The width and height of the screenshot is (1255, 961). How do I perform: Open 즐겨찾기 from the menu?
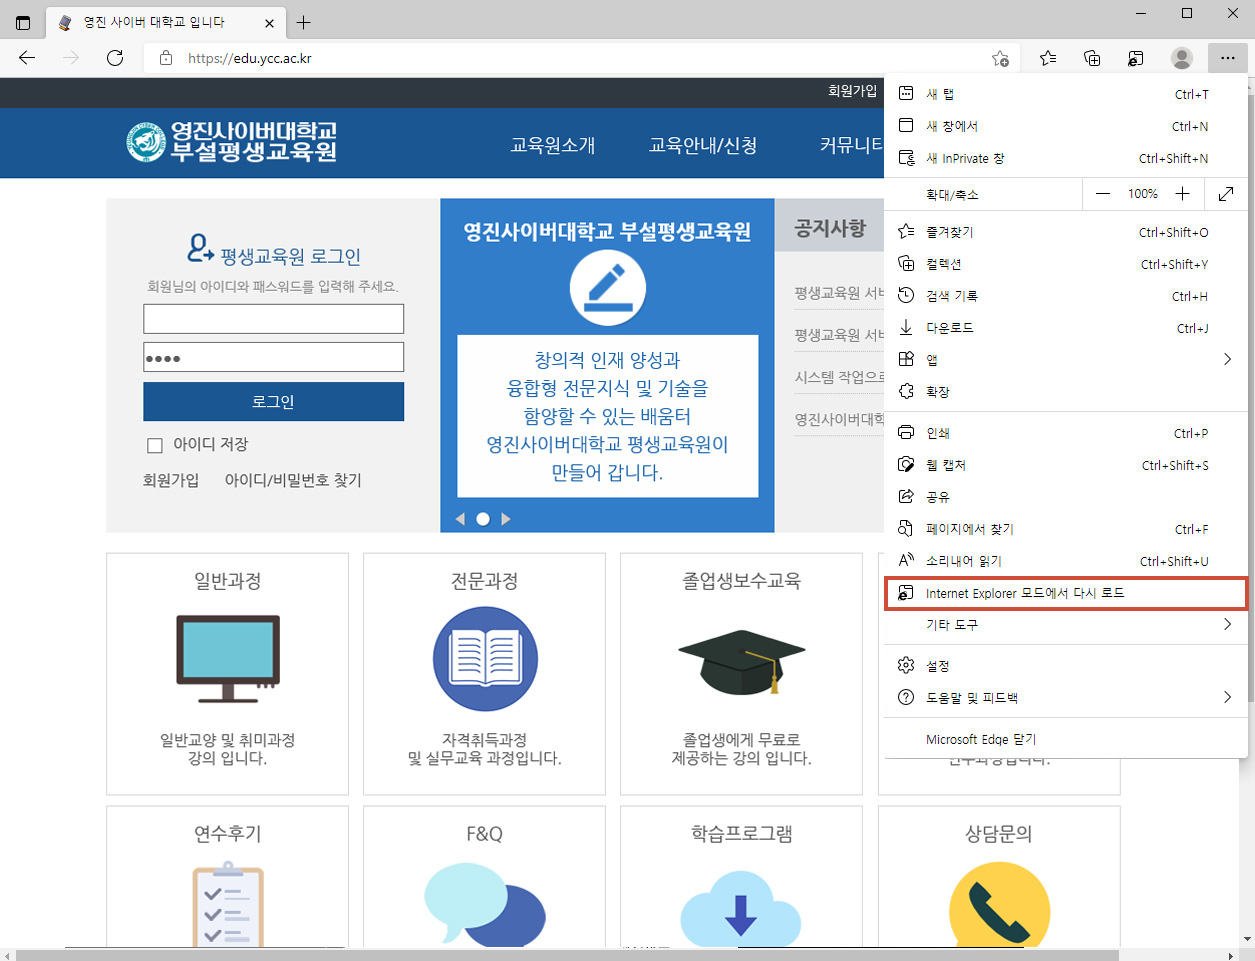[x=1066, y=232]
